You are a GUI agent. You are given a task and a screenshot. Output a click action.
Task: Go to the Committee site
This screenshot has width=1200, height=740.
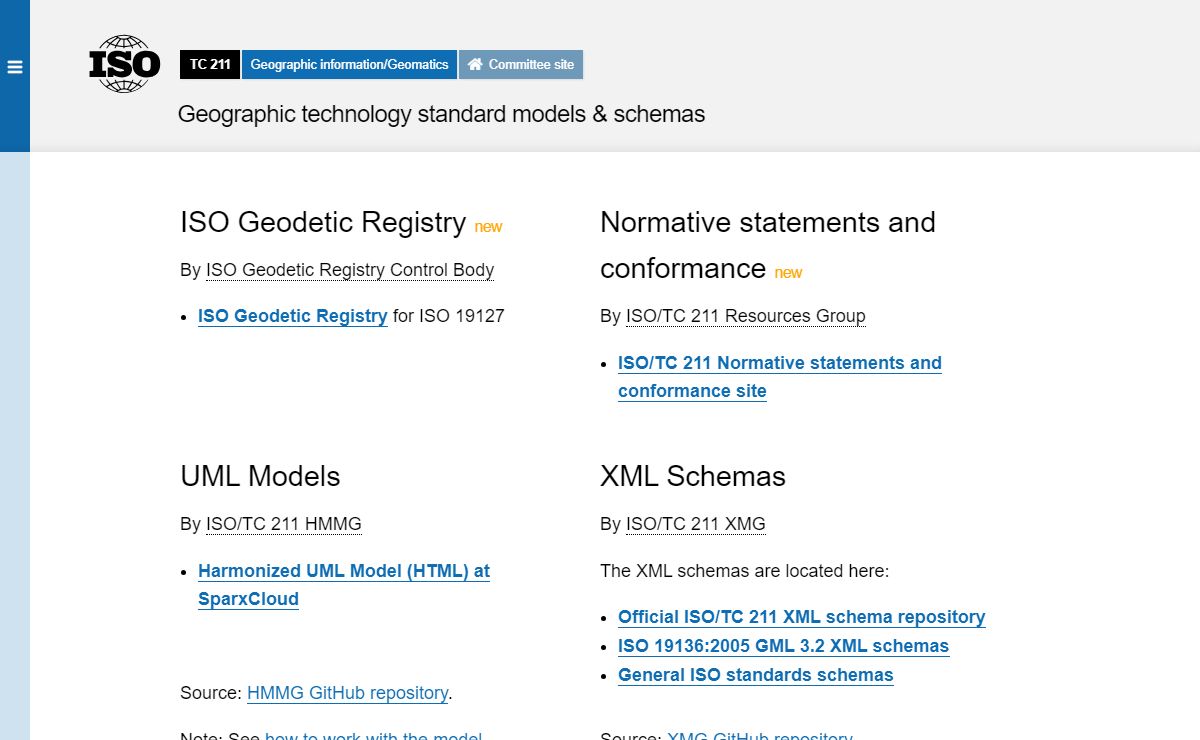pos(521,64)
